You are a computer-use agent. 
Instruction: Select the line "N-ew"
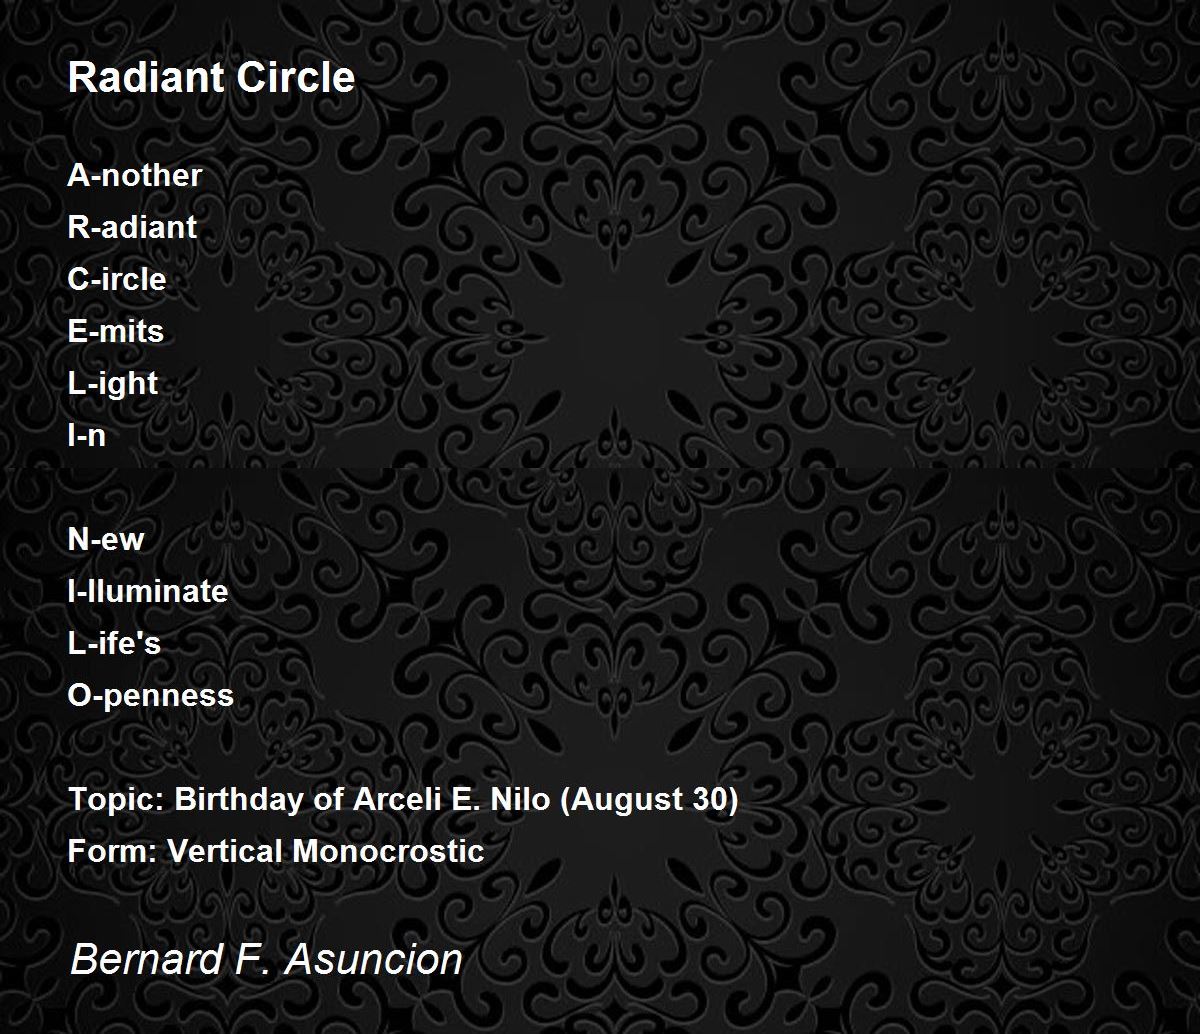coord(106,539)
